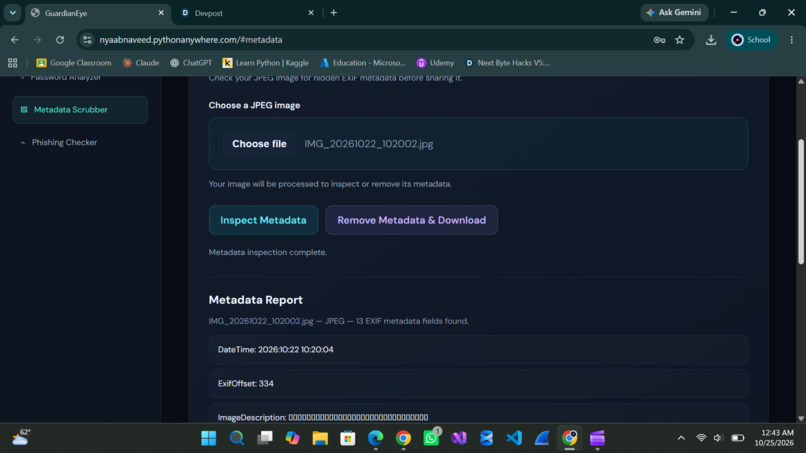Viewport: 806px width, 453px height.
Task: Click the page vertical scrollbar thumb
Action: 800,202
